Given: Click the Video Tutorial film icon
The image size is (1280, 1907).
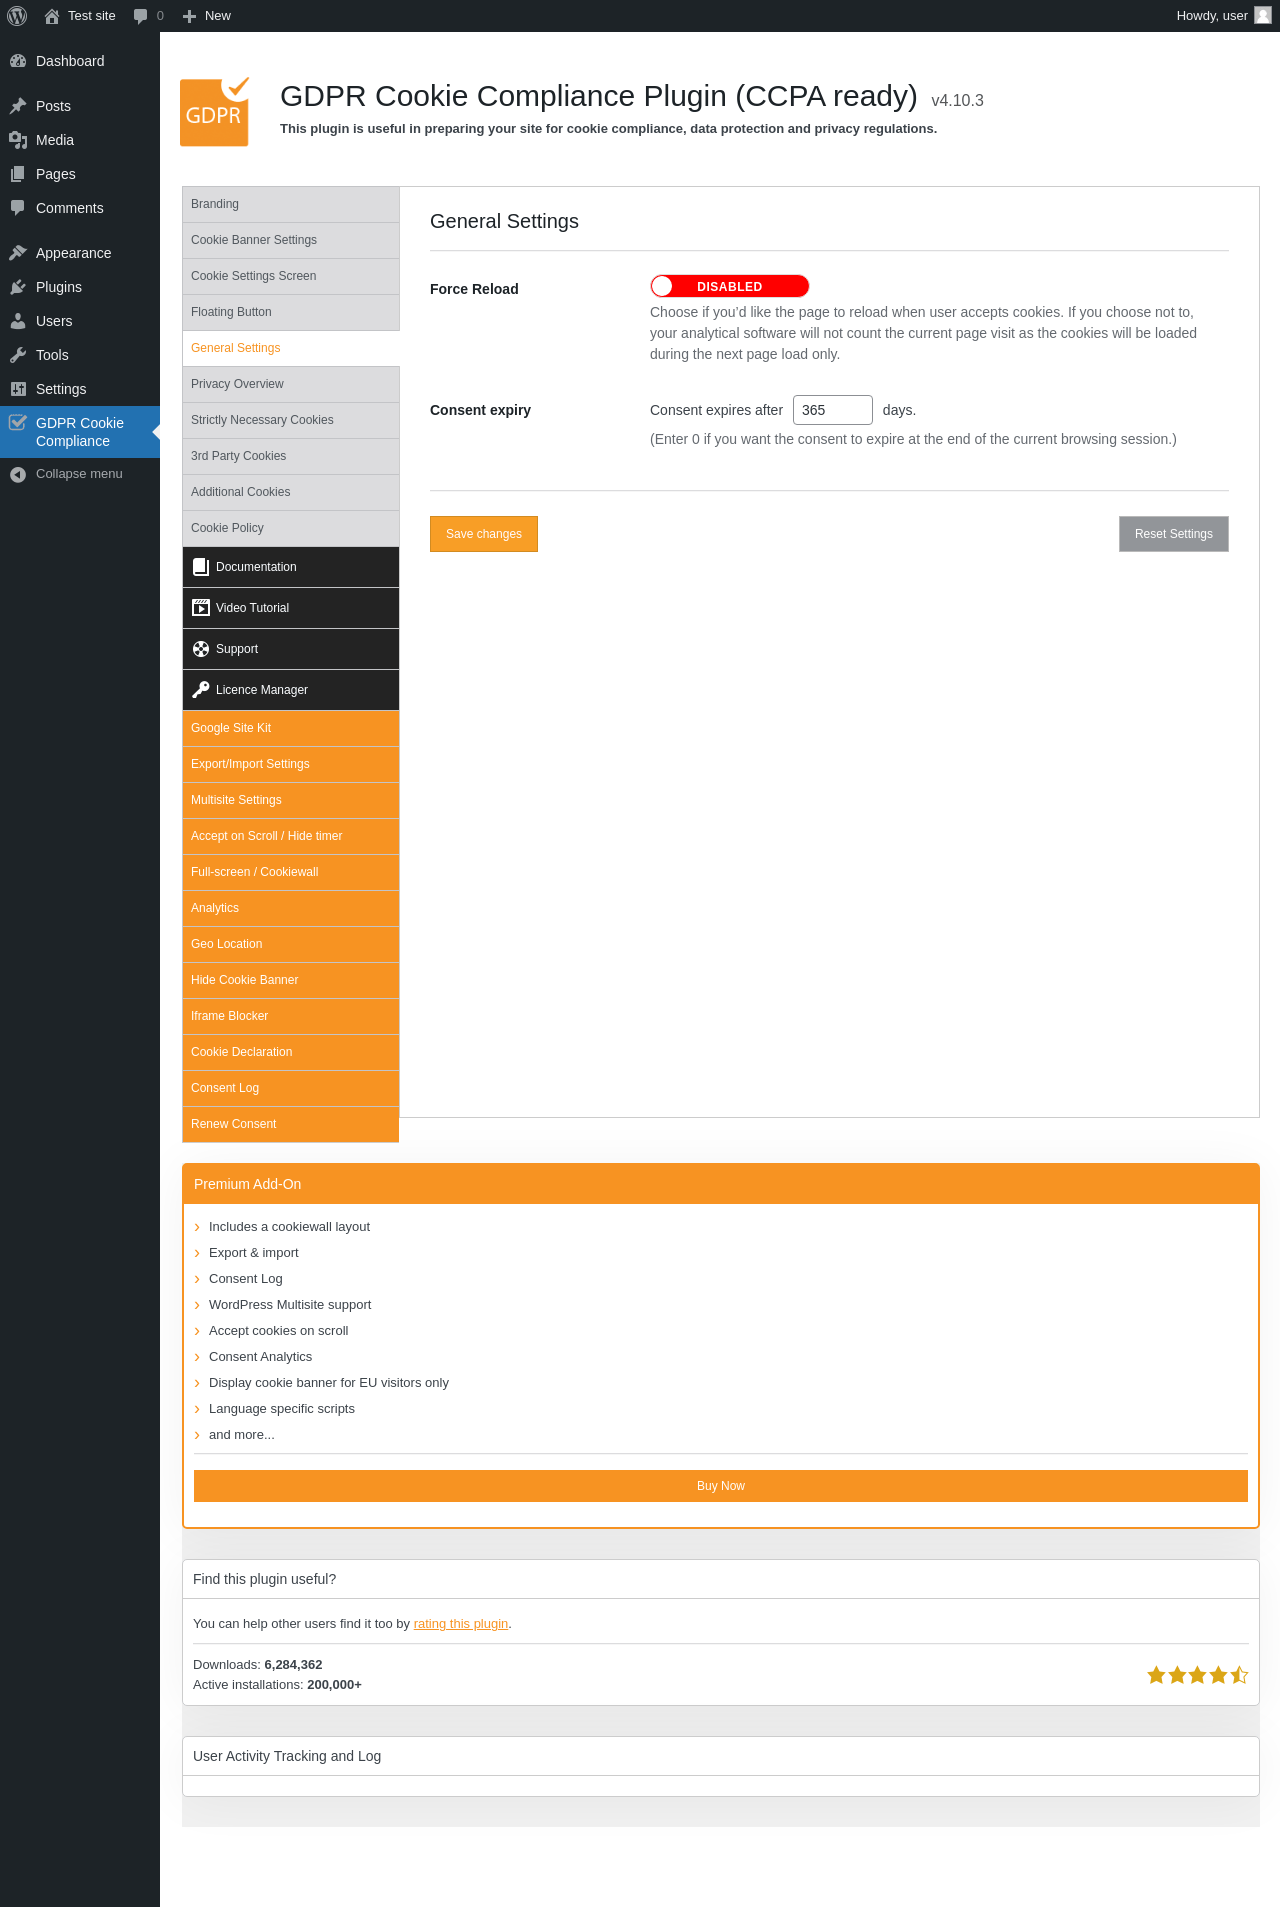Looking at the screenshot, I should pyautogui.click(x=201, y=608).
